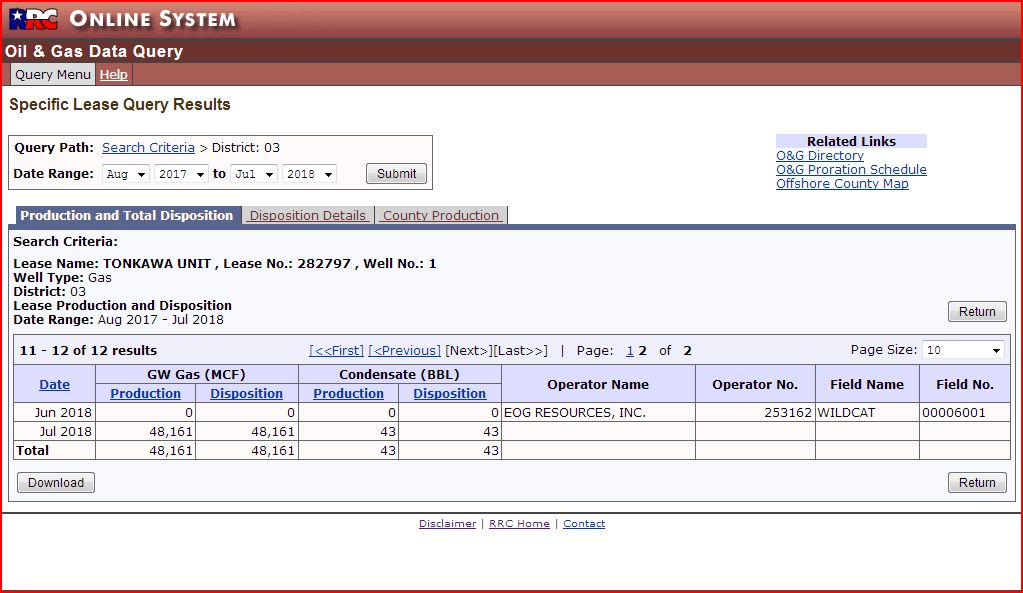Go to the [<Previous] results page
The height and width of the screenshot is (593, 1023).
click(405, 350)
